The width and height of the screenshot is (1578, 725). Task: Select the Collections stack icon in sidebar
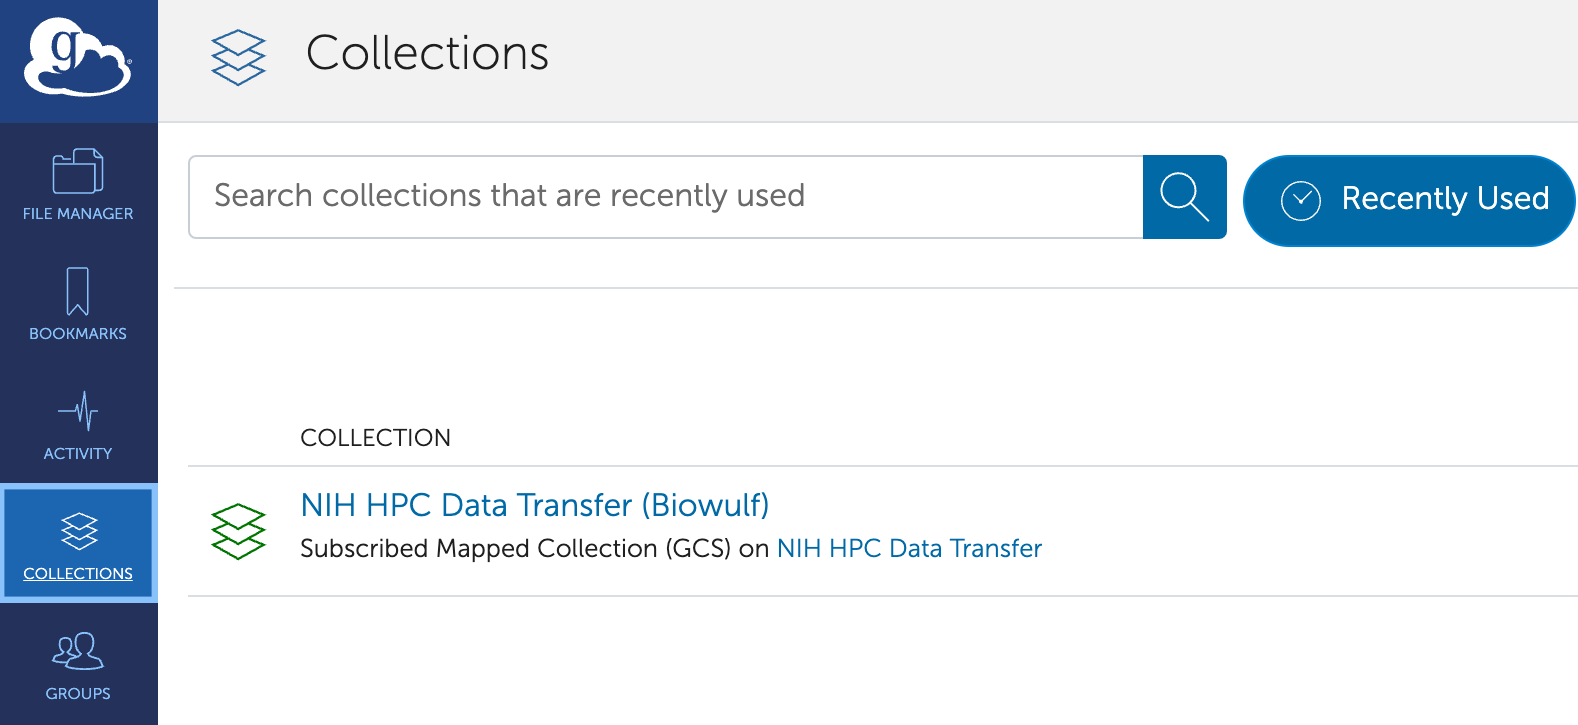pos(79,531)
